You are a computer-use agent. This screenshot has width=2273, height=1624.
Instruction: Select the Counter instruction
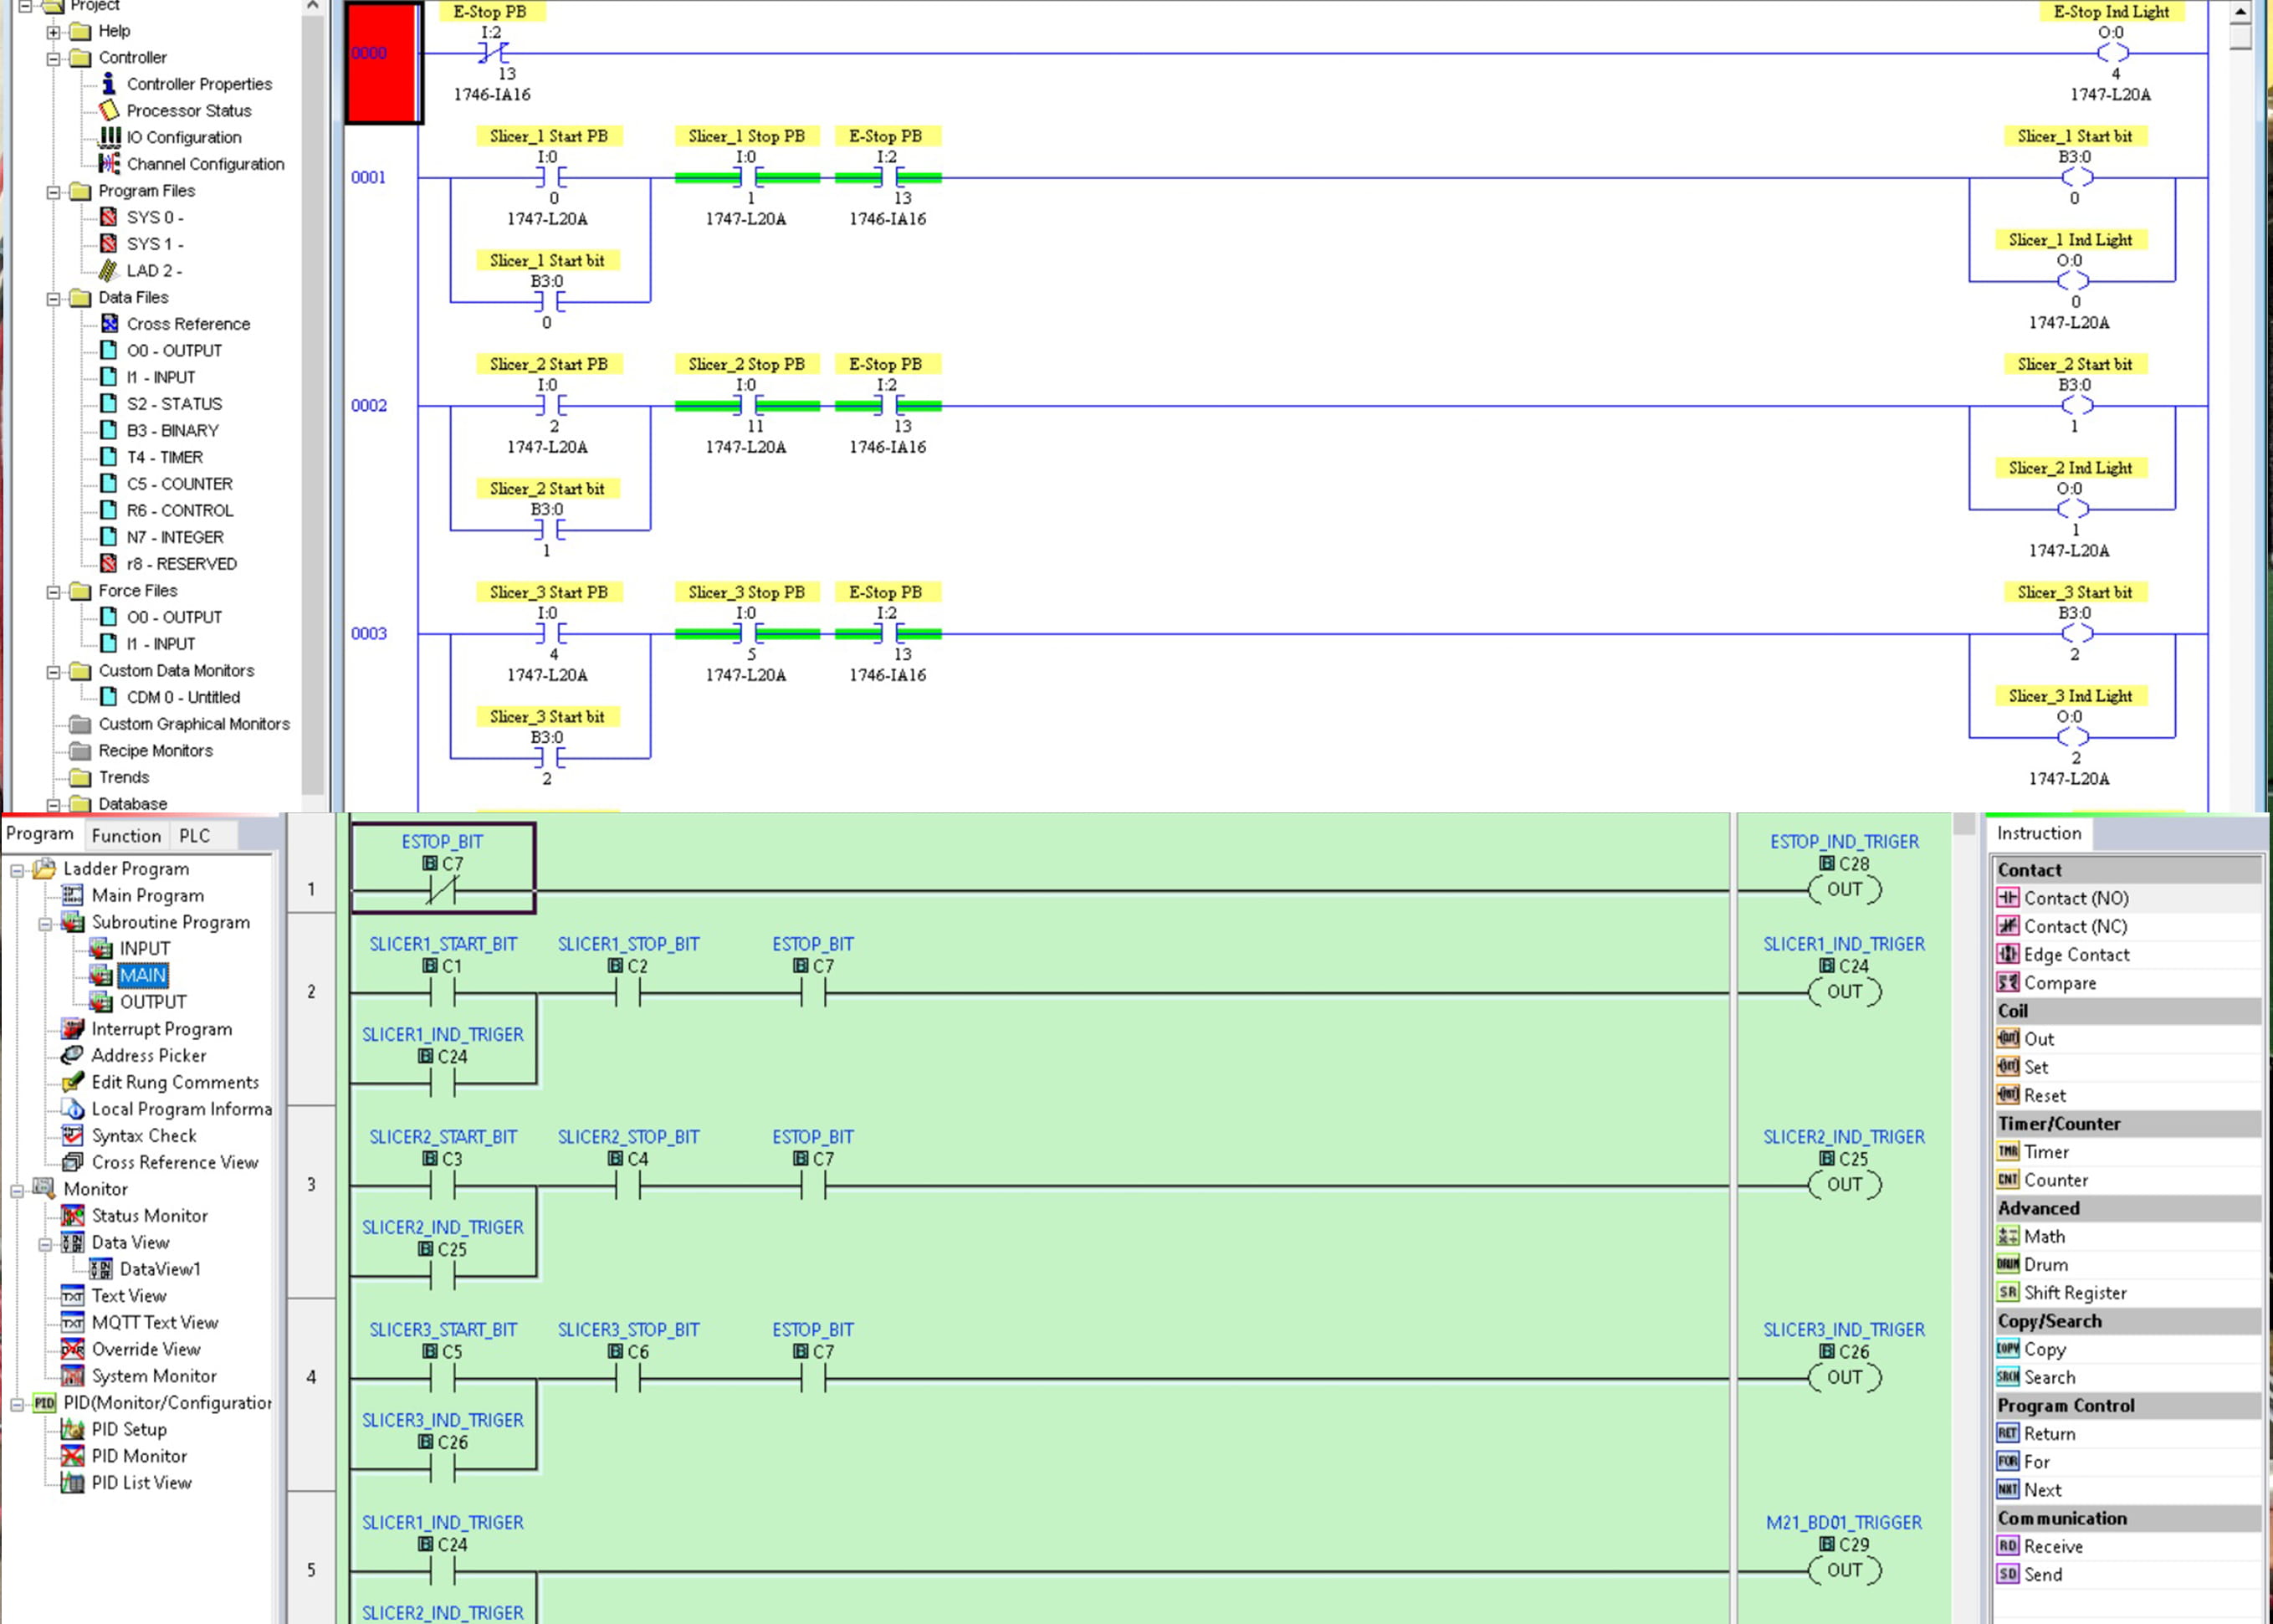pos(2053,1180)
